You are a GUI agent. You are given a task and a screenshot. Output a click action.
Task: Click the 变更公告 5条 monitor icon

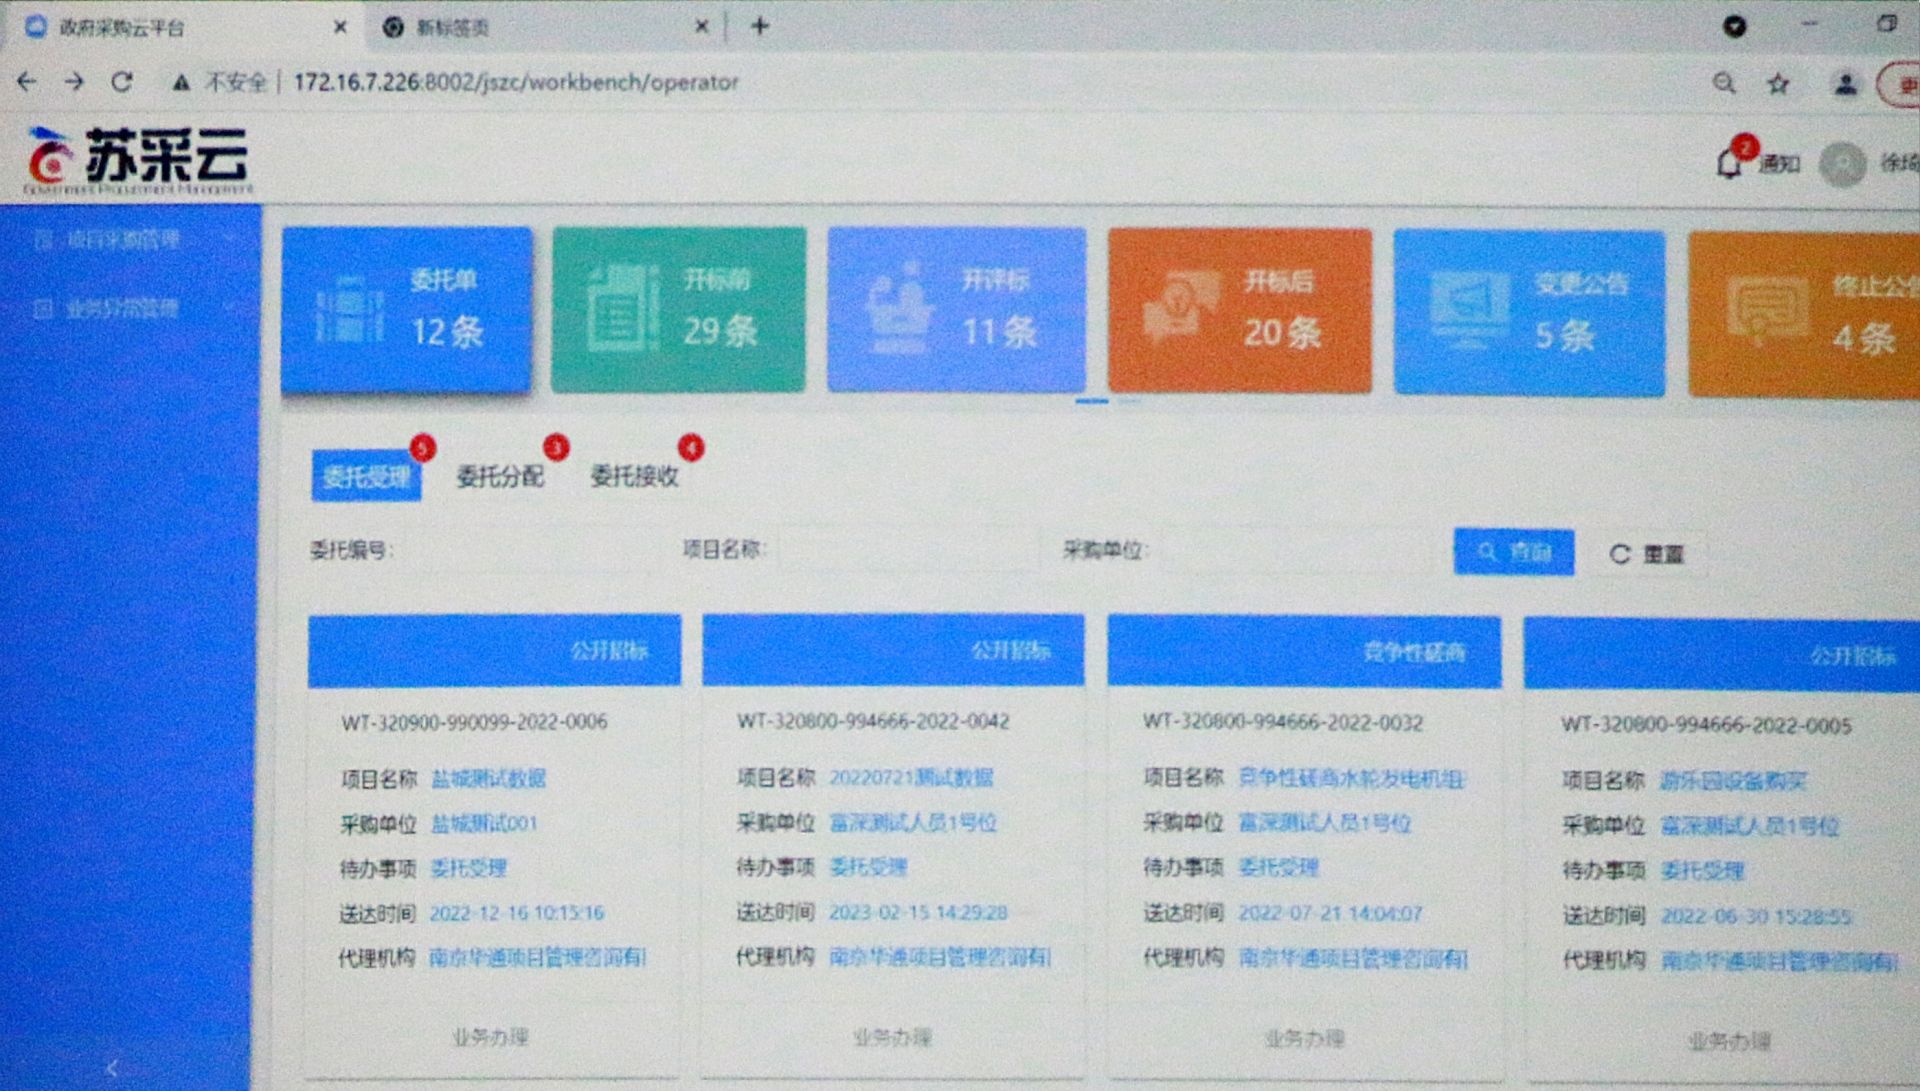tap(1468, 308)
